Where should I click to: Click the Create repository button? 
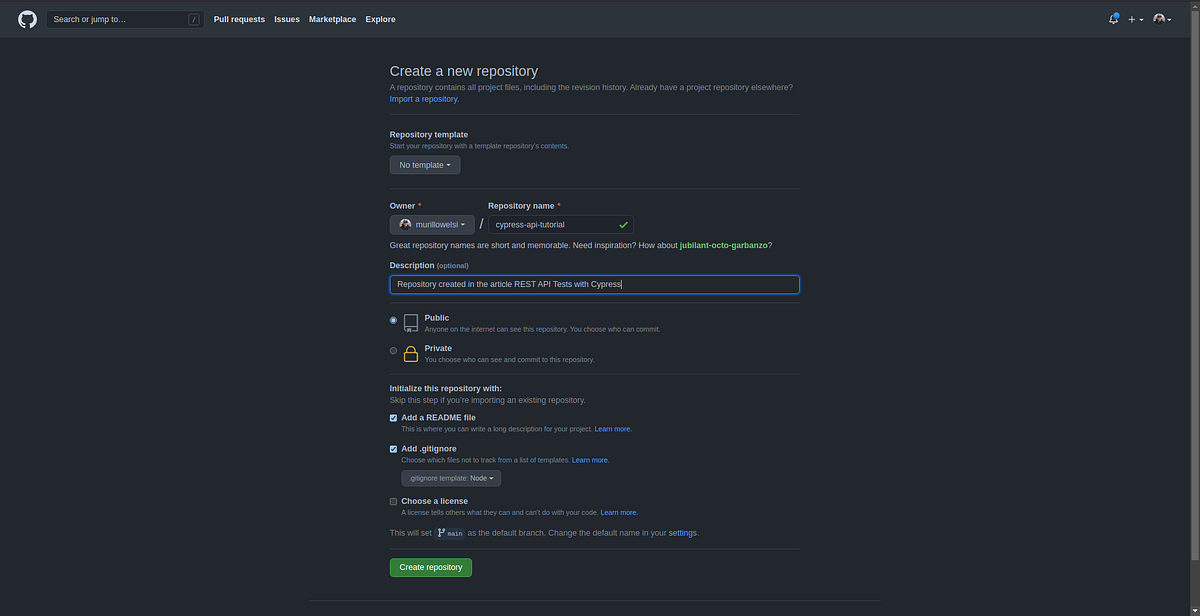[430, 567]
